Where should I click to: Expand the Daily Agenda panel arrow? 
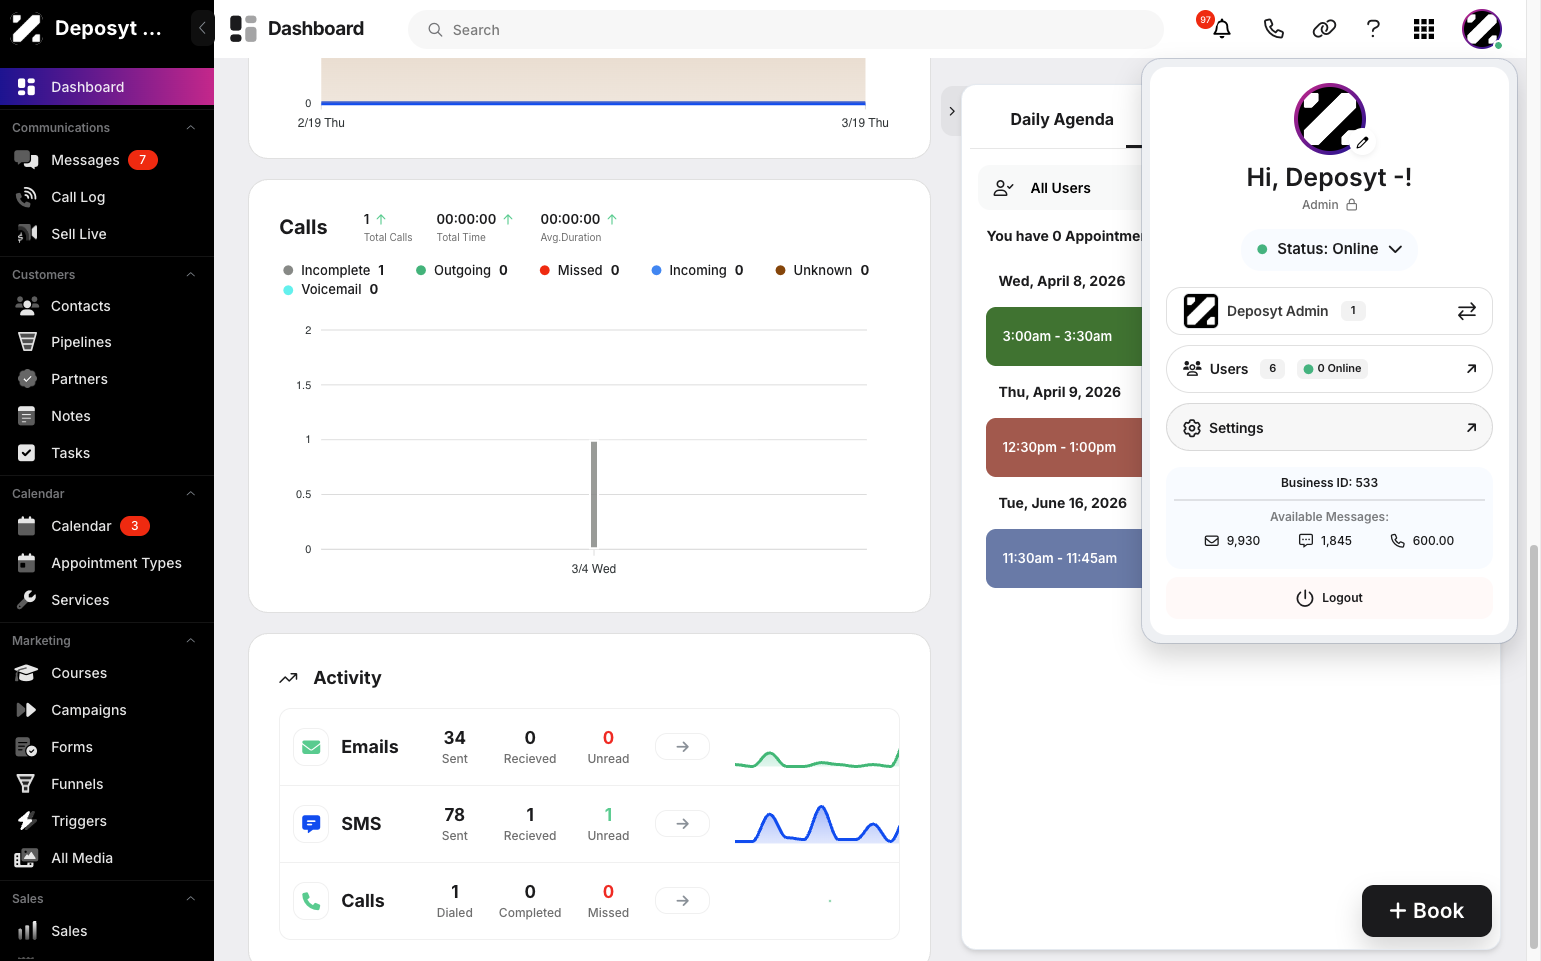tap(952, 111)
